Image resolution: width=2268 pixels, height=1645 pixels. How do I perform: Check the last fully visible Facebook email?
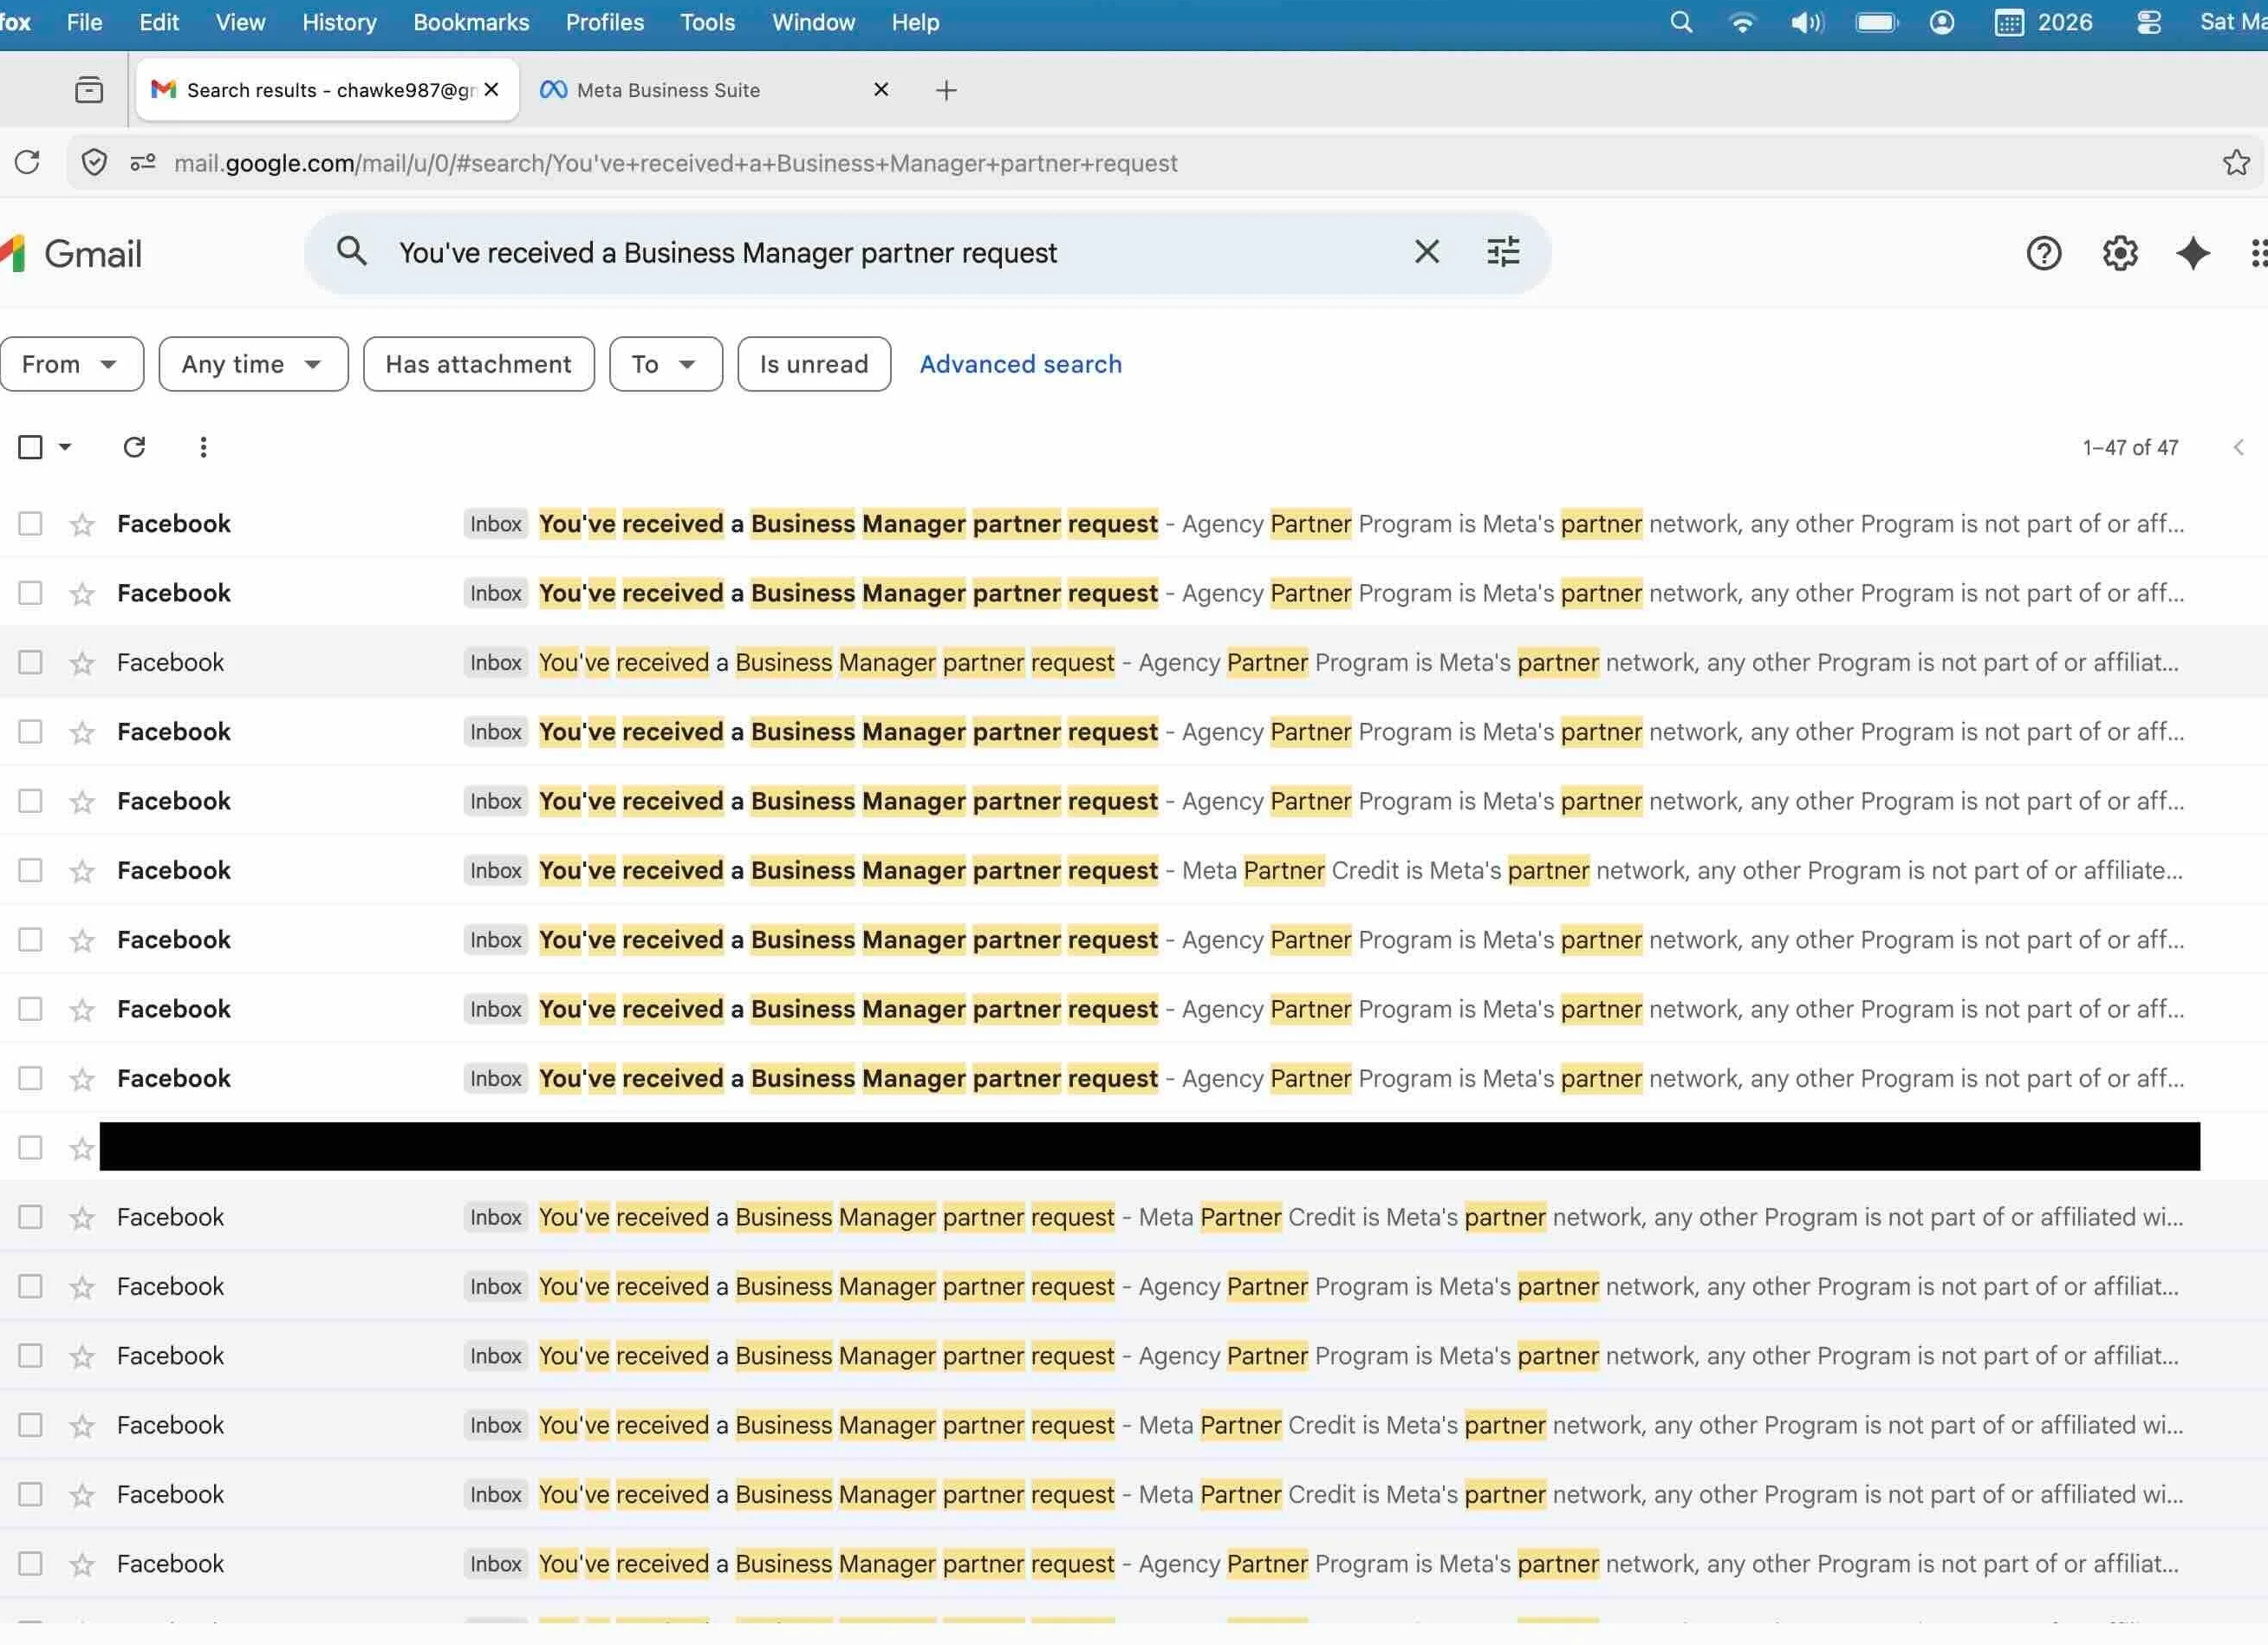30,1563
